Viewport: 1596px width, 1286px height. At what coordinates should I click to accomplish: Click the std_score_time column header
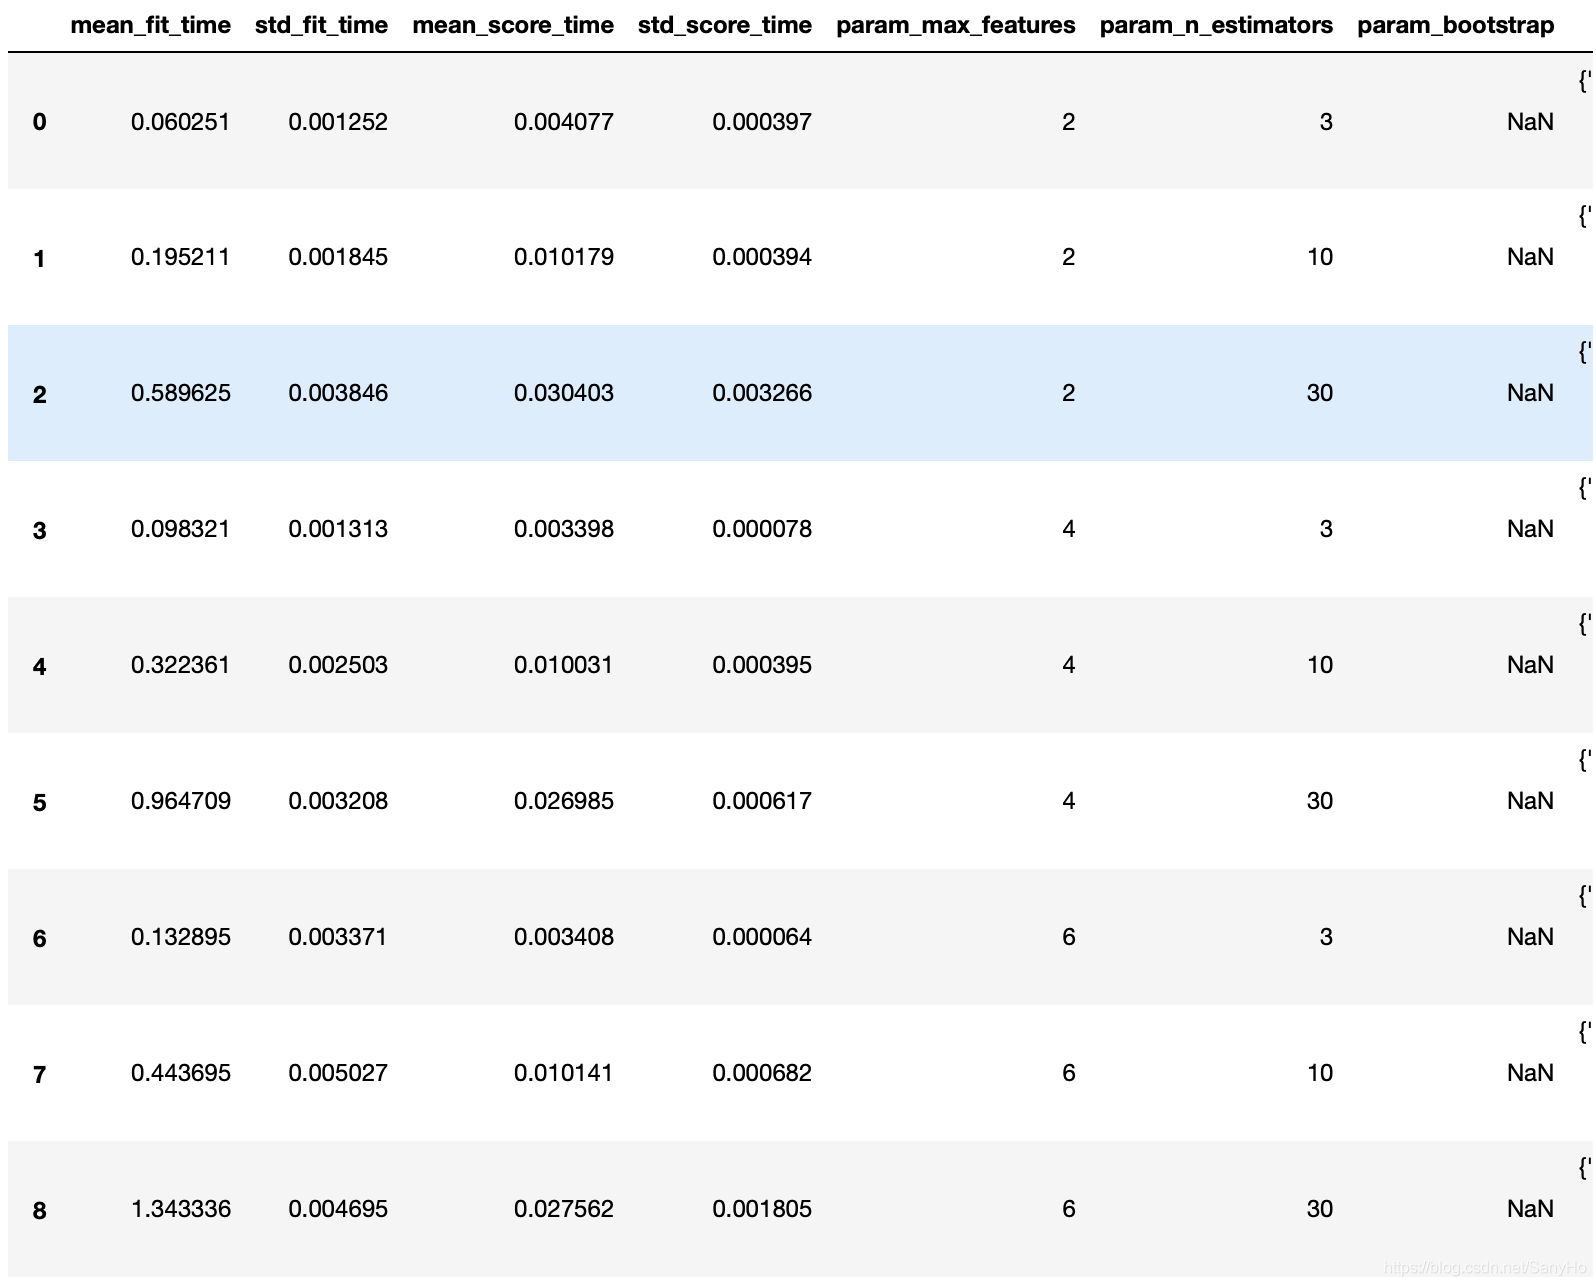(725, 25)
